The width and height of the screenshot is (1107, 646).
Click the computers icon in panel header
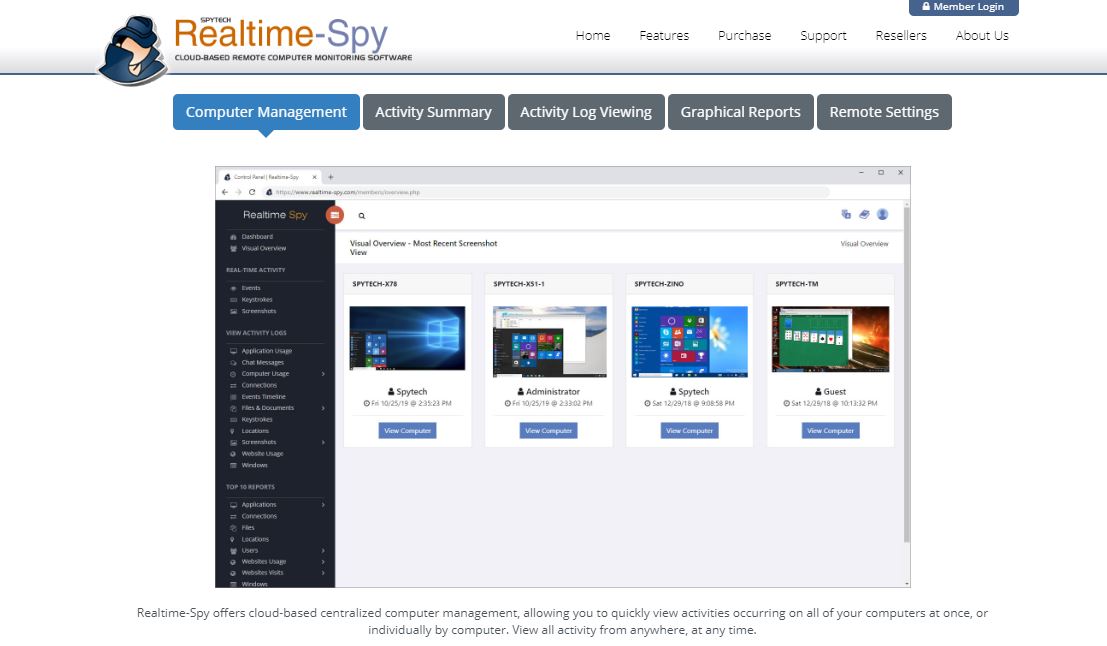tap(846, 215)
